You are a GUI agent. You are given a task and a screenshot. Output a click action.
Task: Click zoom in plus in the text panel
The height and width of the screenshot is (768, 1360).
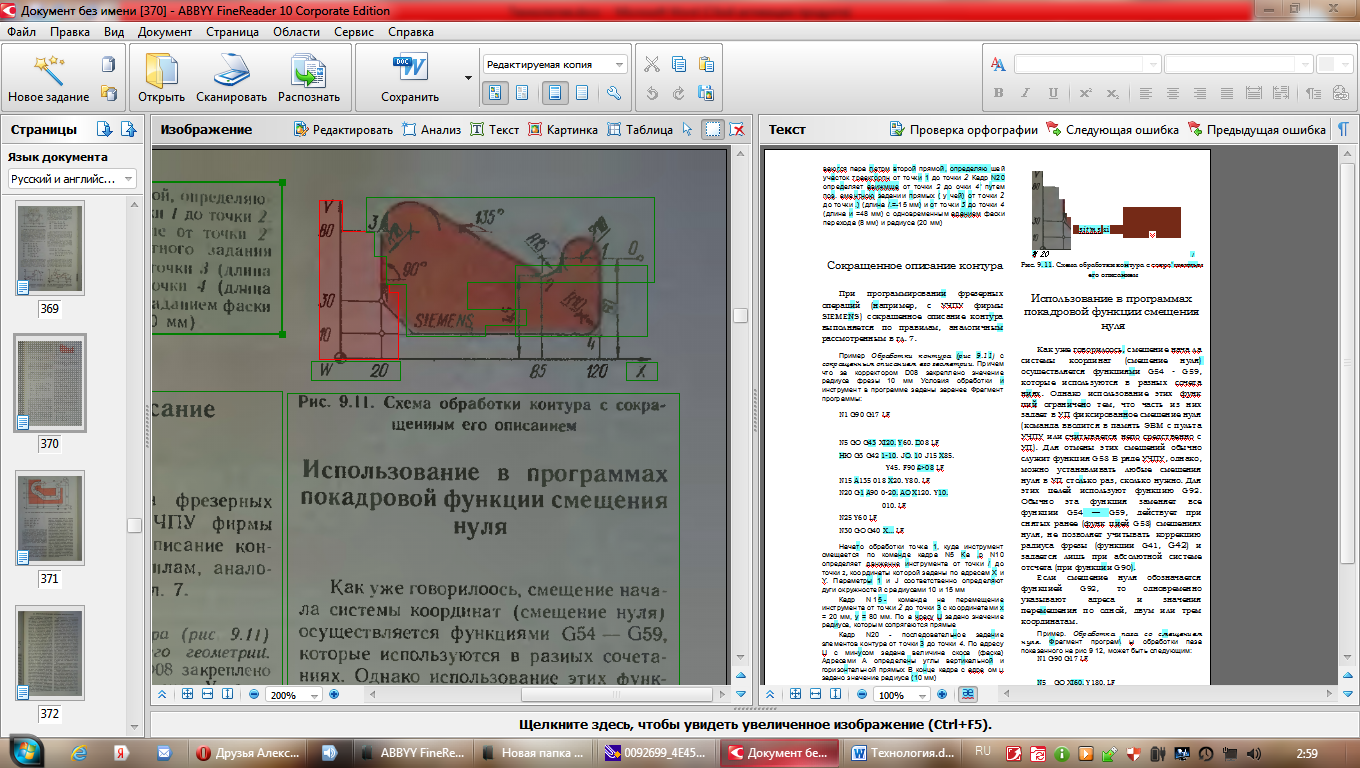[x=943, y=694]
